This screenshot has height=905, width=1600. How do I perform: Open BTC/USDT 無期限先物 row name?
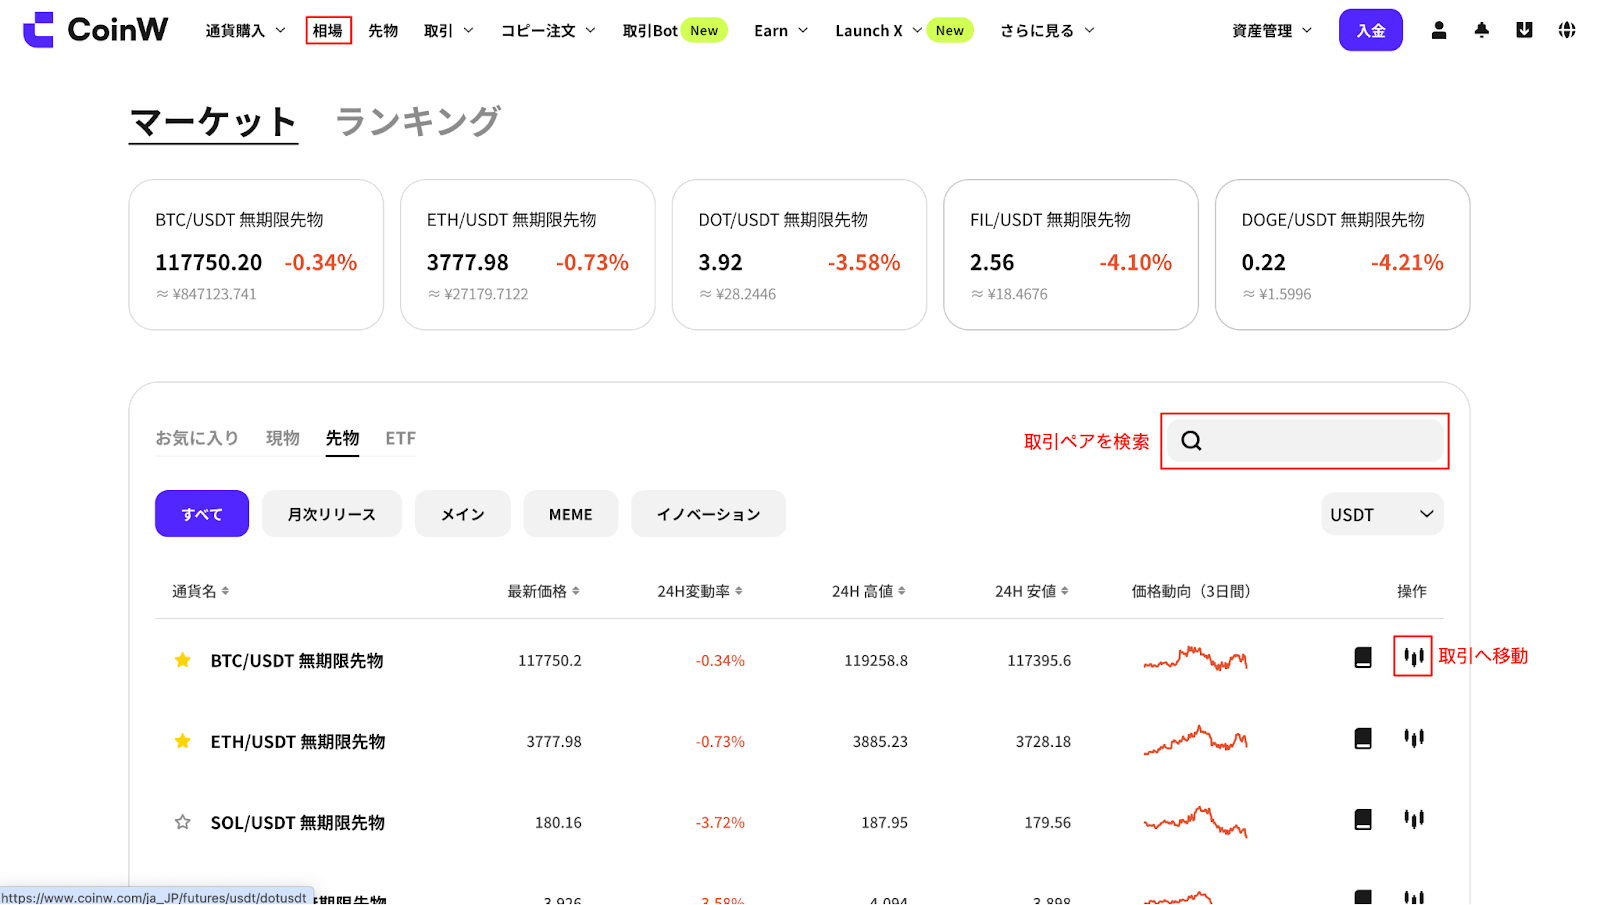point(297,660)
